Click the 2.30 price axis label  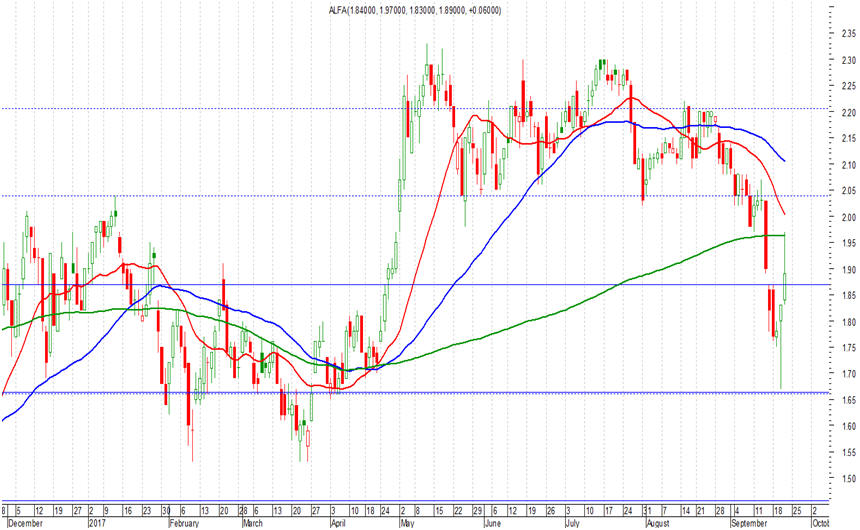tap(848, 60)
